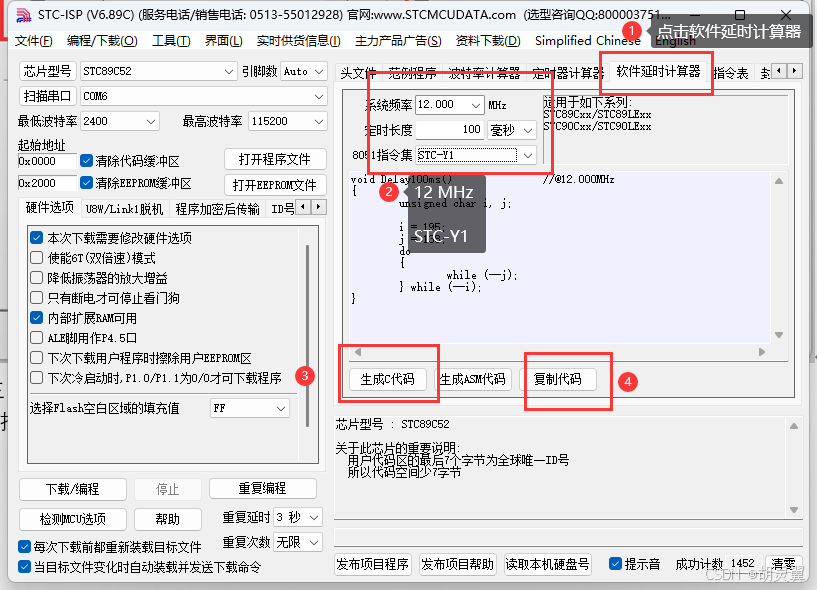Toggle 每次下载前都重新装载目标文件
Viewport: 817px width, 590px height.
24,547
